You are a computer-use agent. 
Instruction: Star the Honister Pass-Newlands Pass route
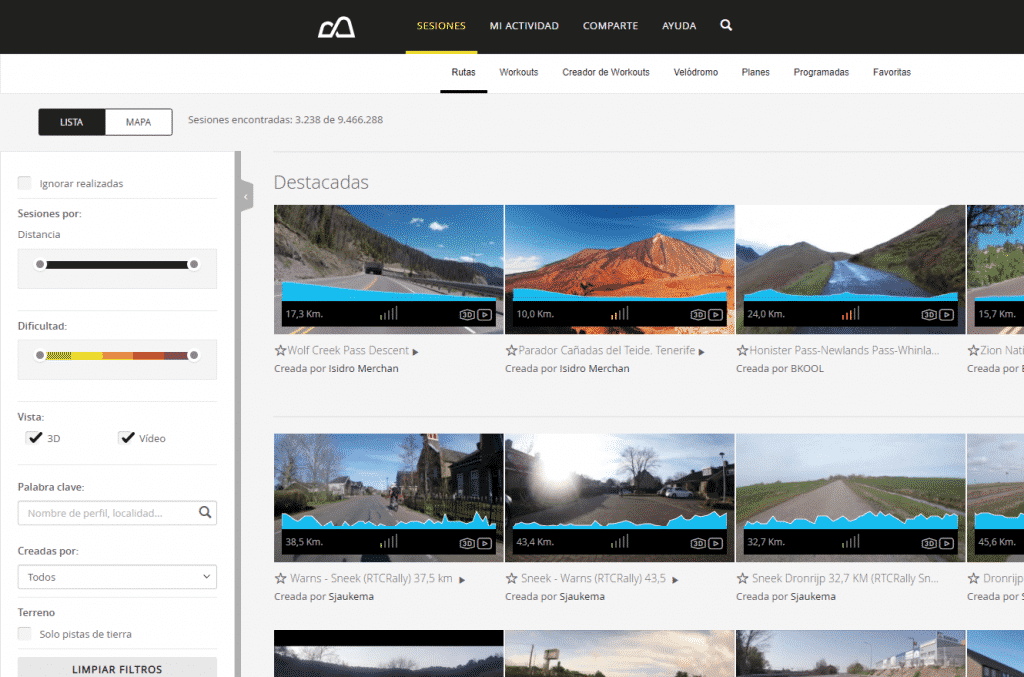743,351
